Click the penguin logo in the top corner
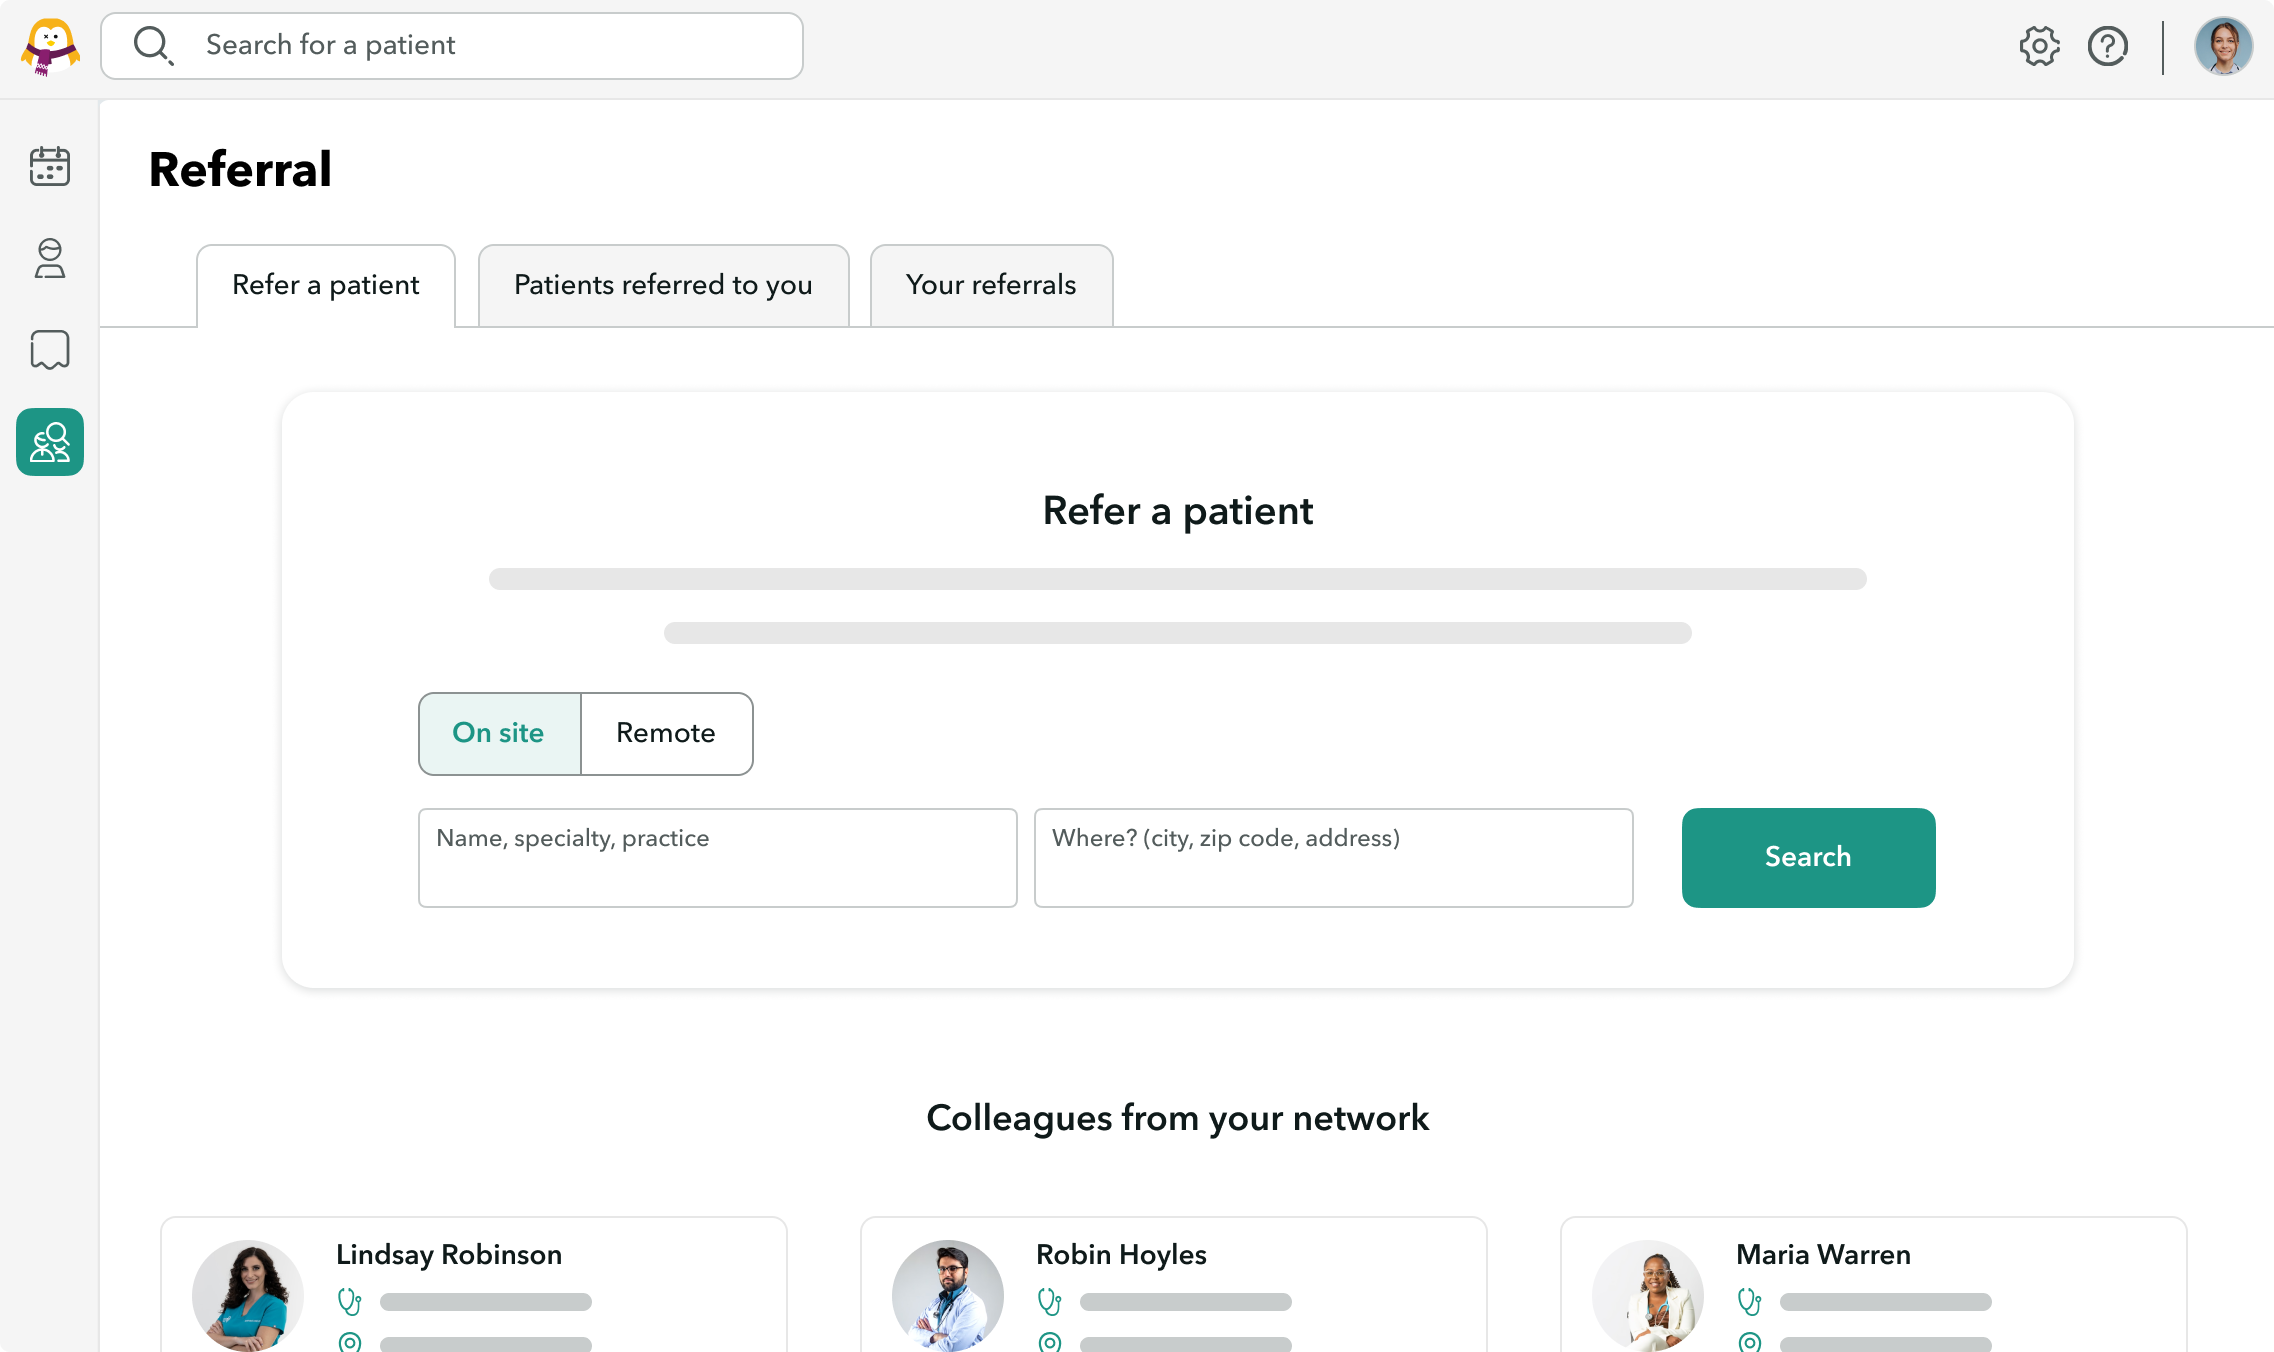 [x=49, y=46]
